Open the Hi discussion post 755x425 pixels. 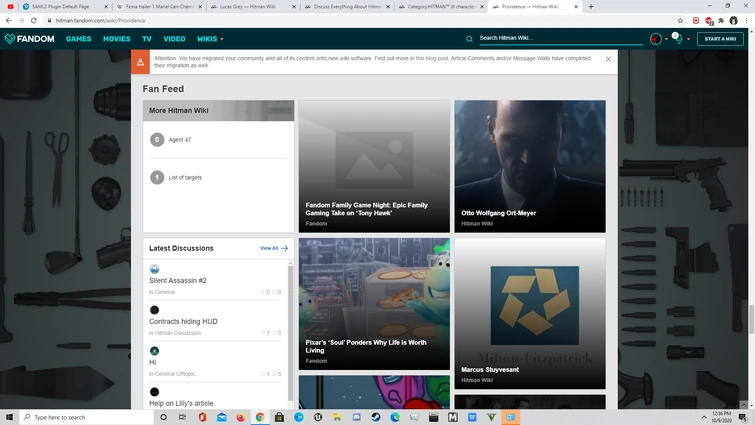pos(153,362)
